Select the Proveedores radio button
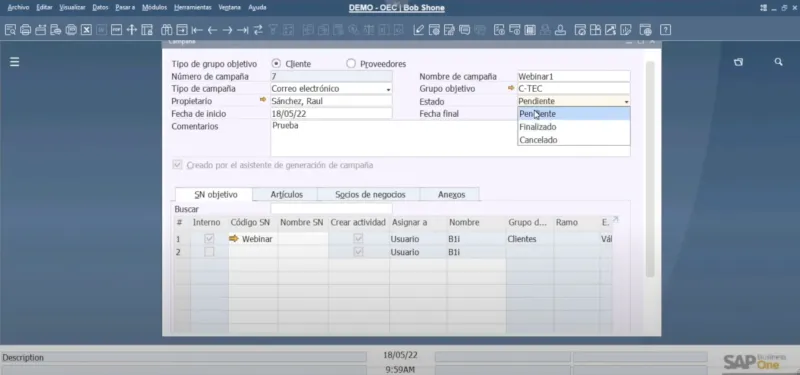Screen dimensions: 800x375 point(351,64)
